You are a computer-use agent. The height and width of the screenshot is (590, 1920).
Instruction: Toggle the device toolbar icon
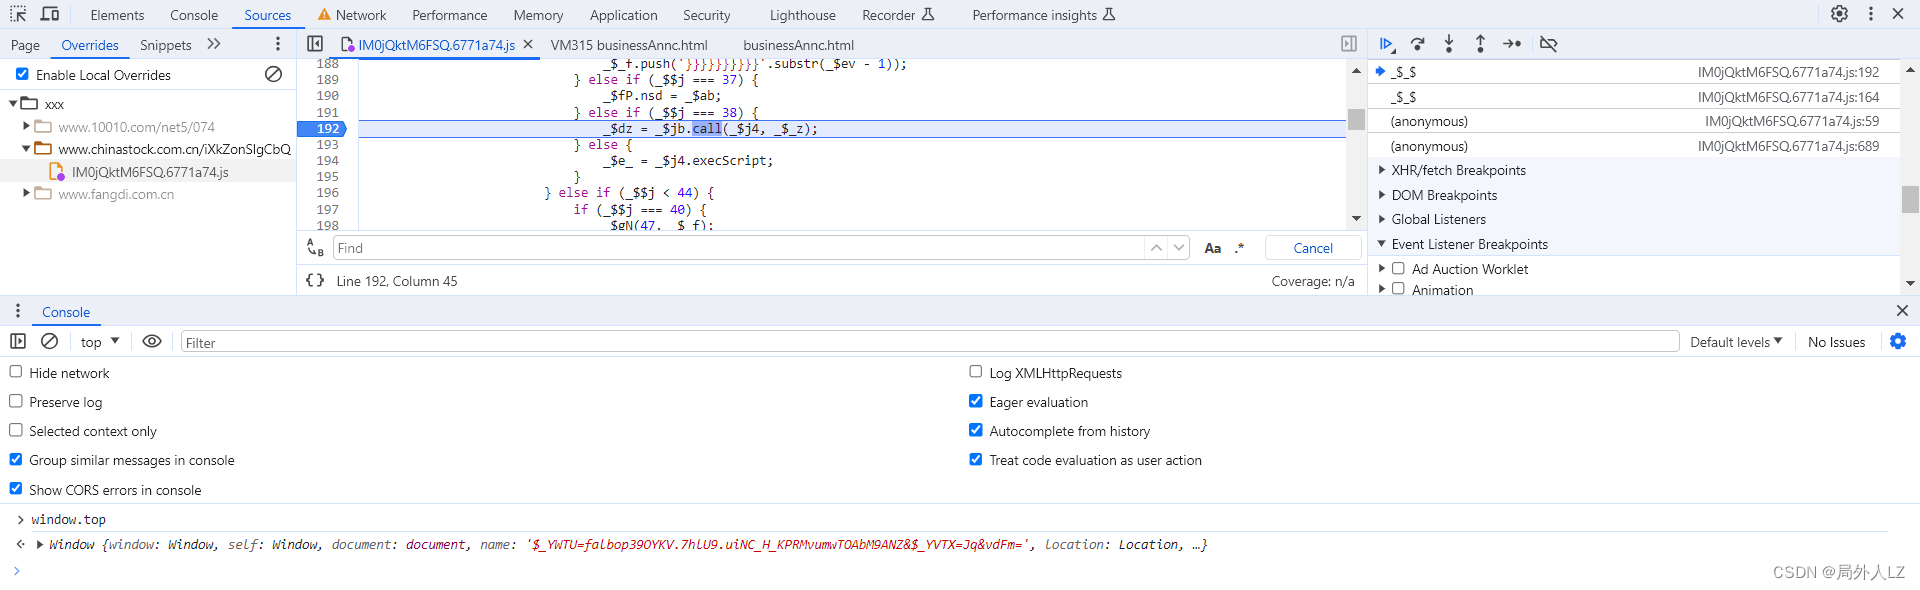[50, 14]
